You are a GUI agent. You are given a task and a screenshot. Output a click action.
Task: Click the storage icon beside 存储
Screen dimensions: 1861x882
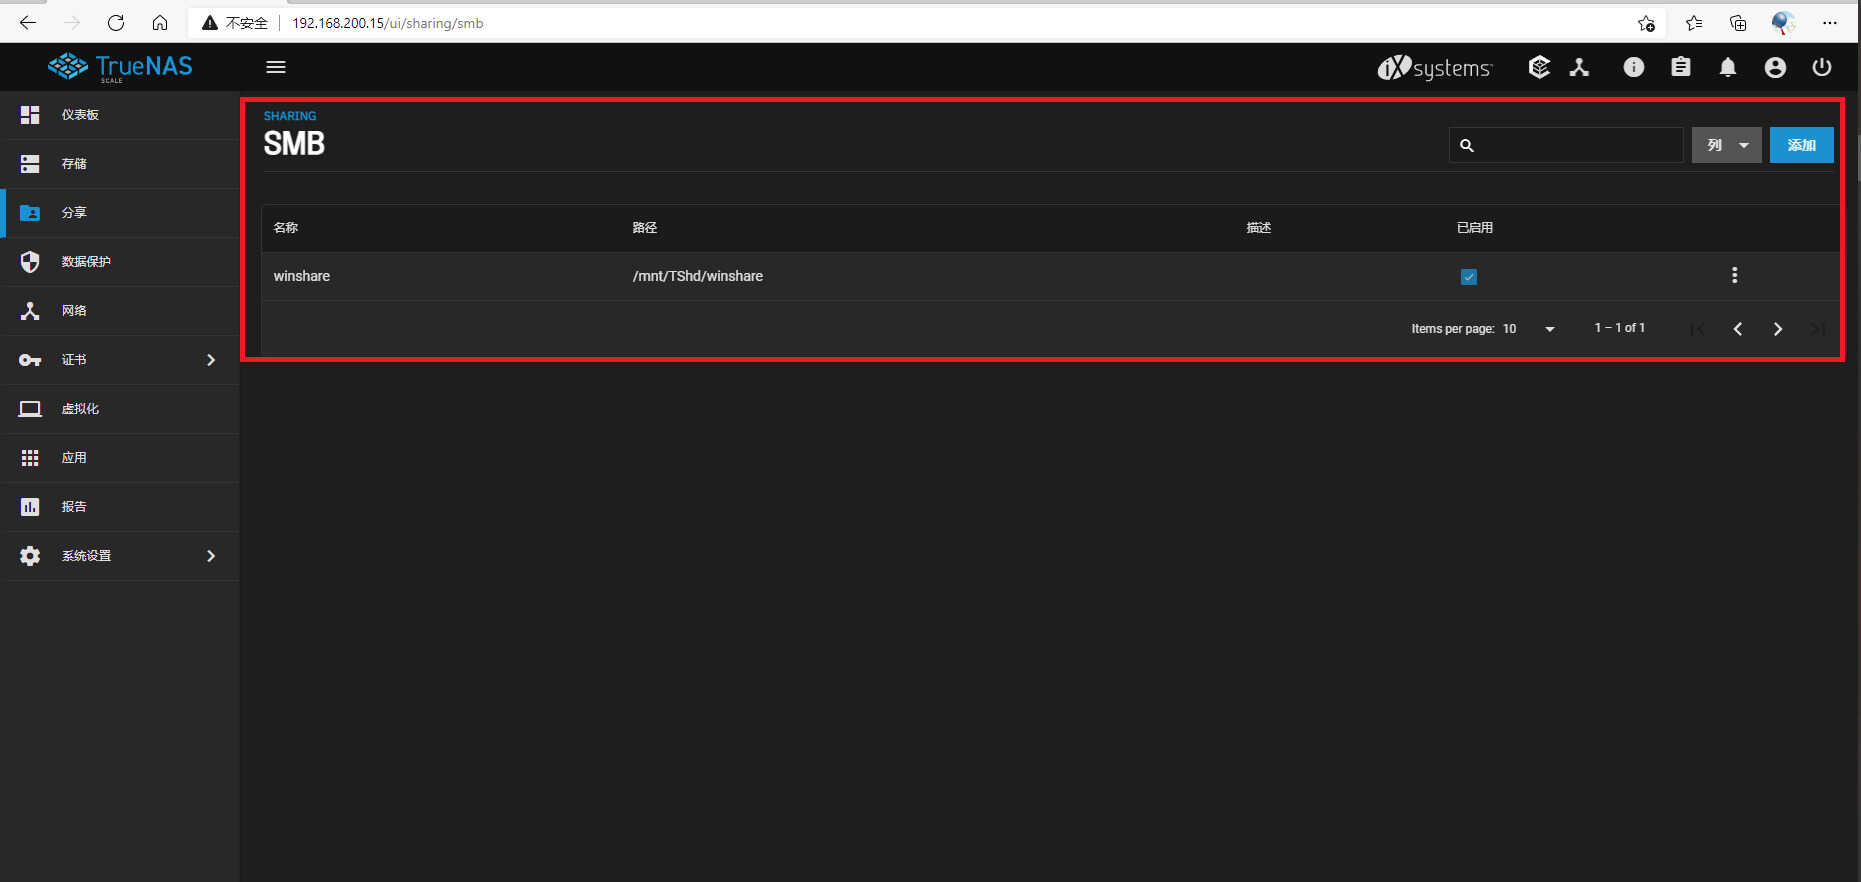(30, 164)
